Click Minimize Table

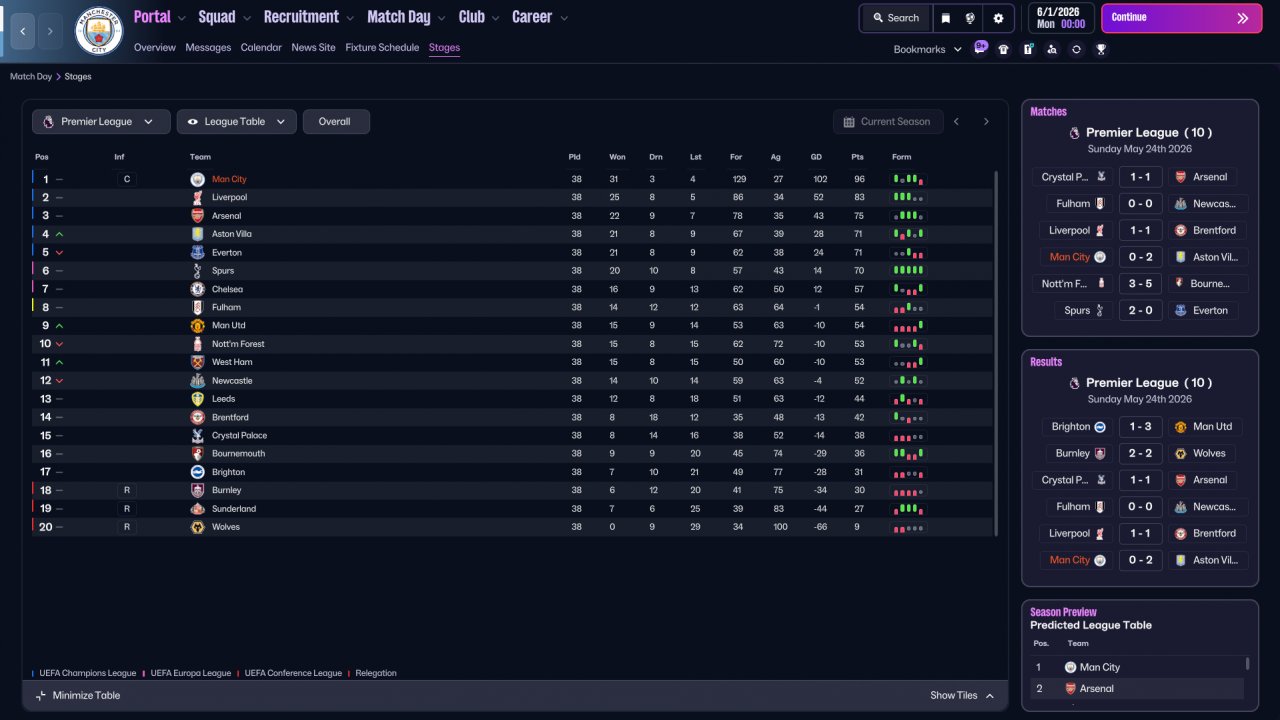(x=78, y=696)
